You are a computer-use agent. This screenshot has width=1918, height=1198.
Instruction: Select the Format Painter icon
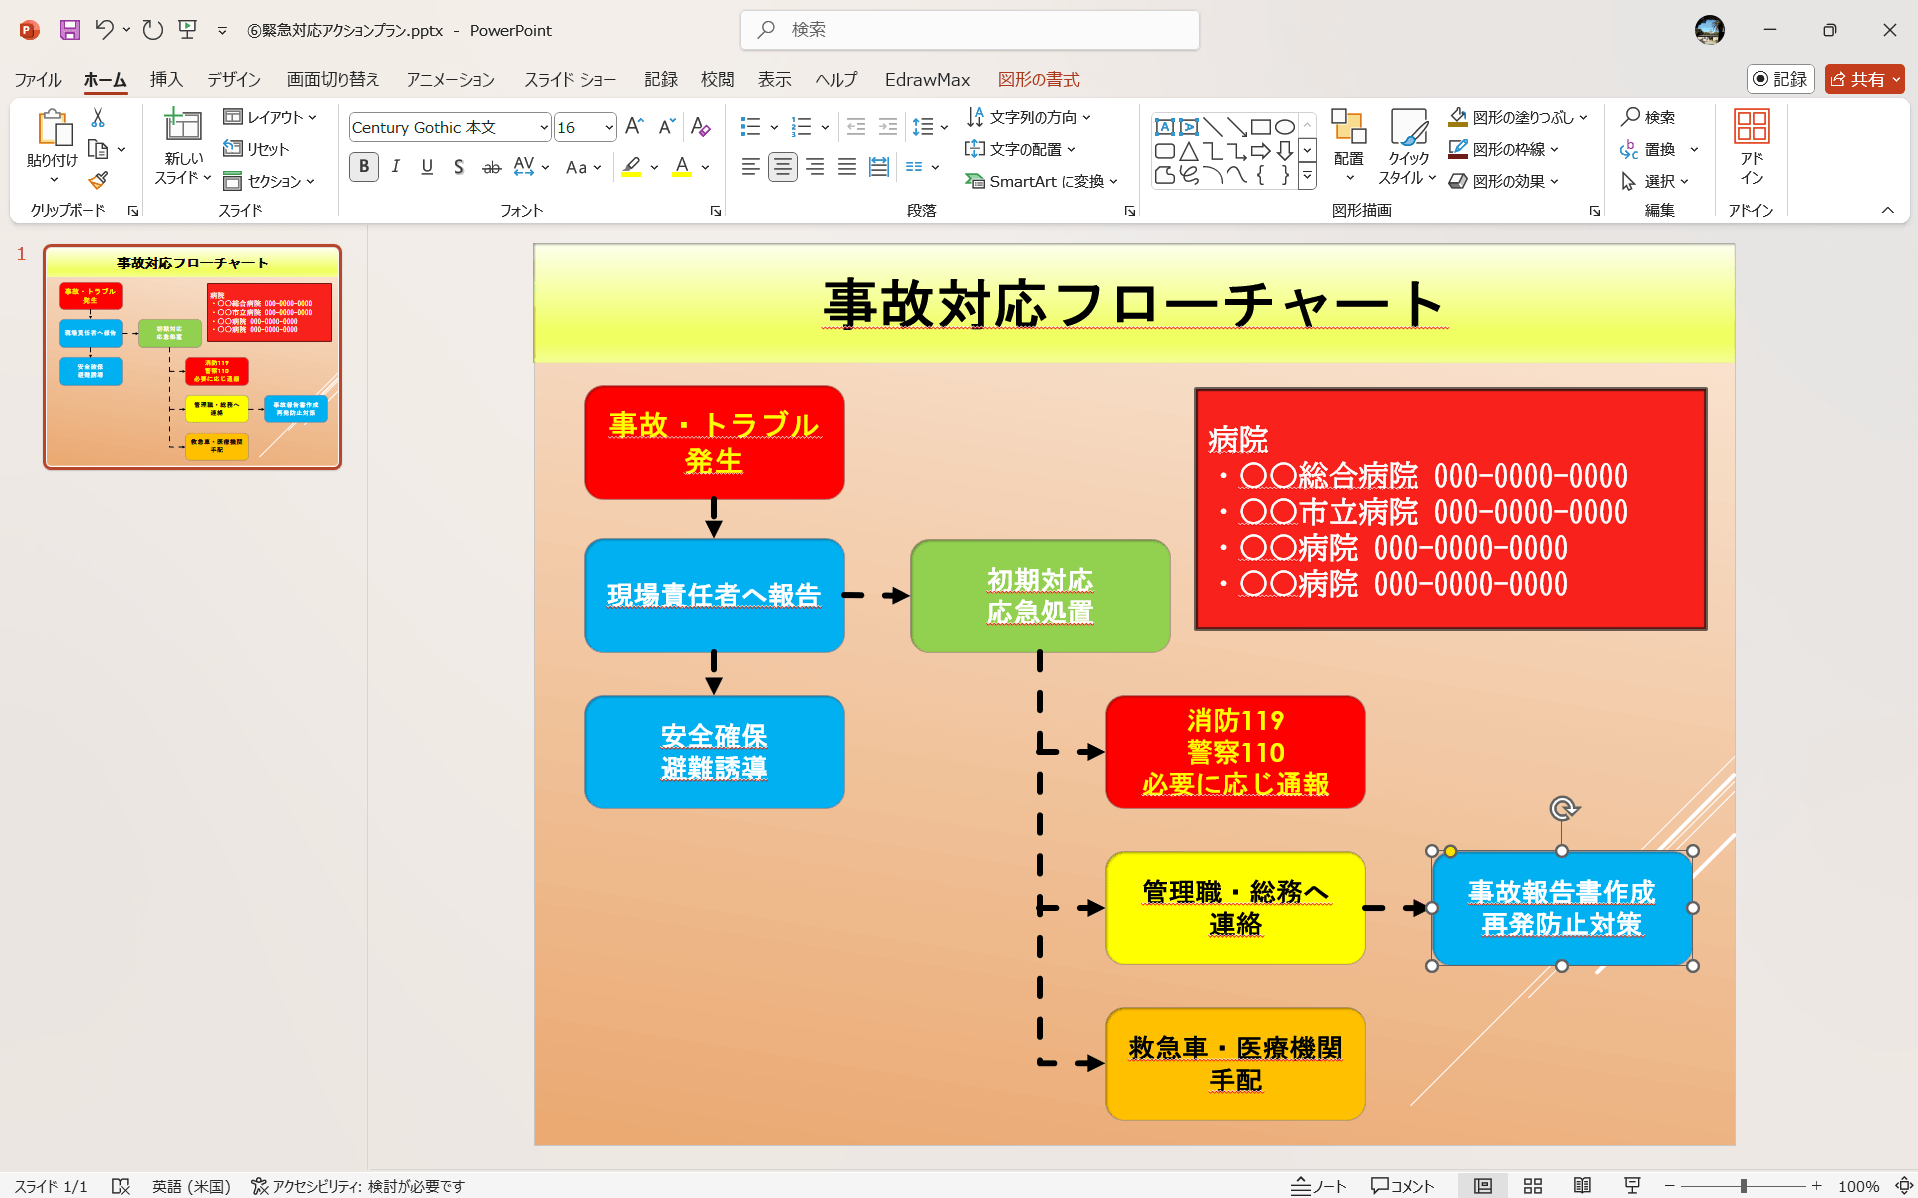tap(97, 180)
